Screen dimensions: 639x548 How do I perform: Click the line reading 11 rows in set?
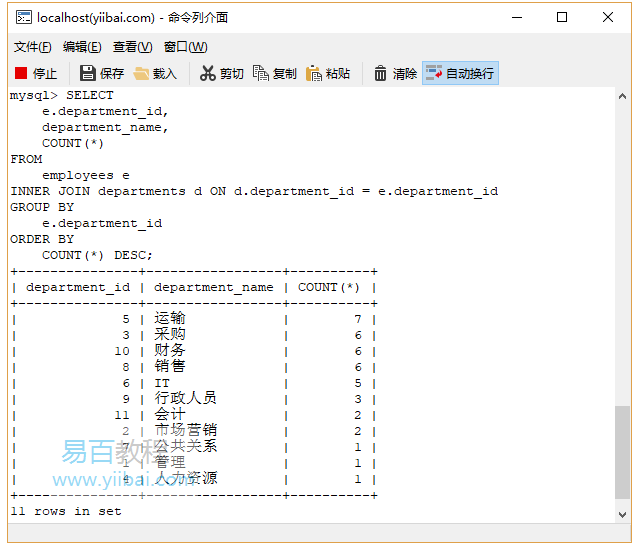(x=66, y=511)
